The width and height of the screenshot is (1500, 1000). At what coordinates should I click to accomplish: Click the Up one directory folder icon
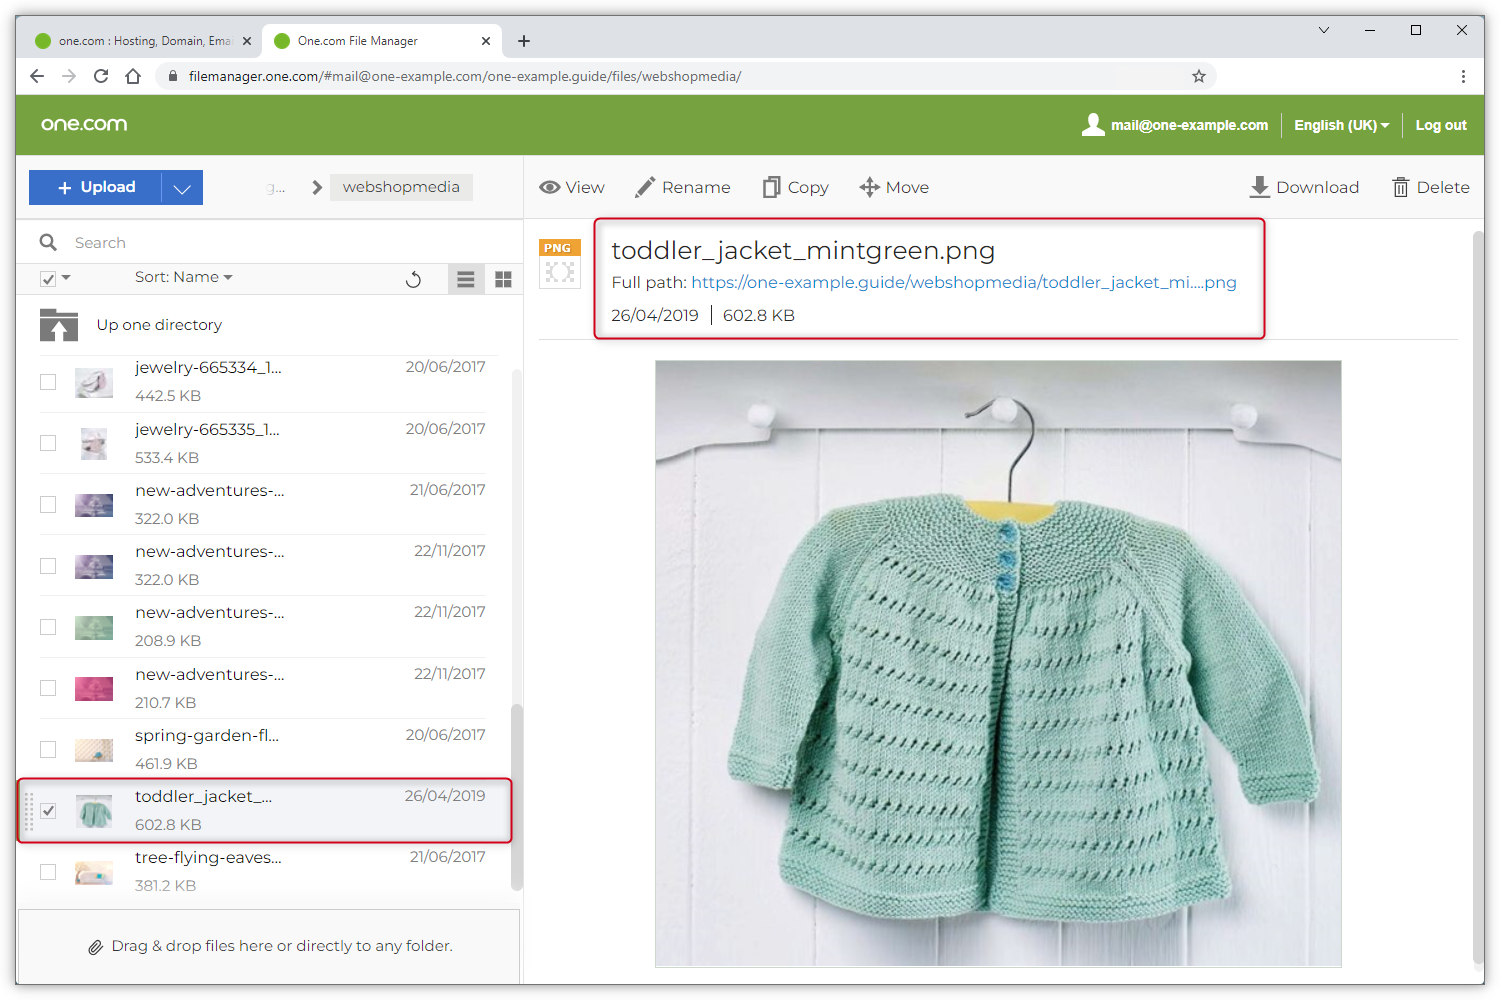coord(59,325)
